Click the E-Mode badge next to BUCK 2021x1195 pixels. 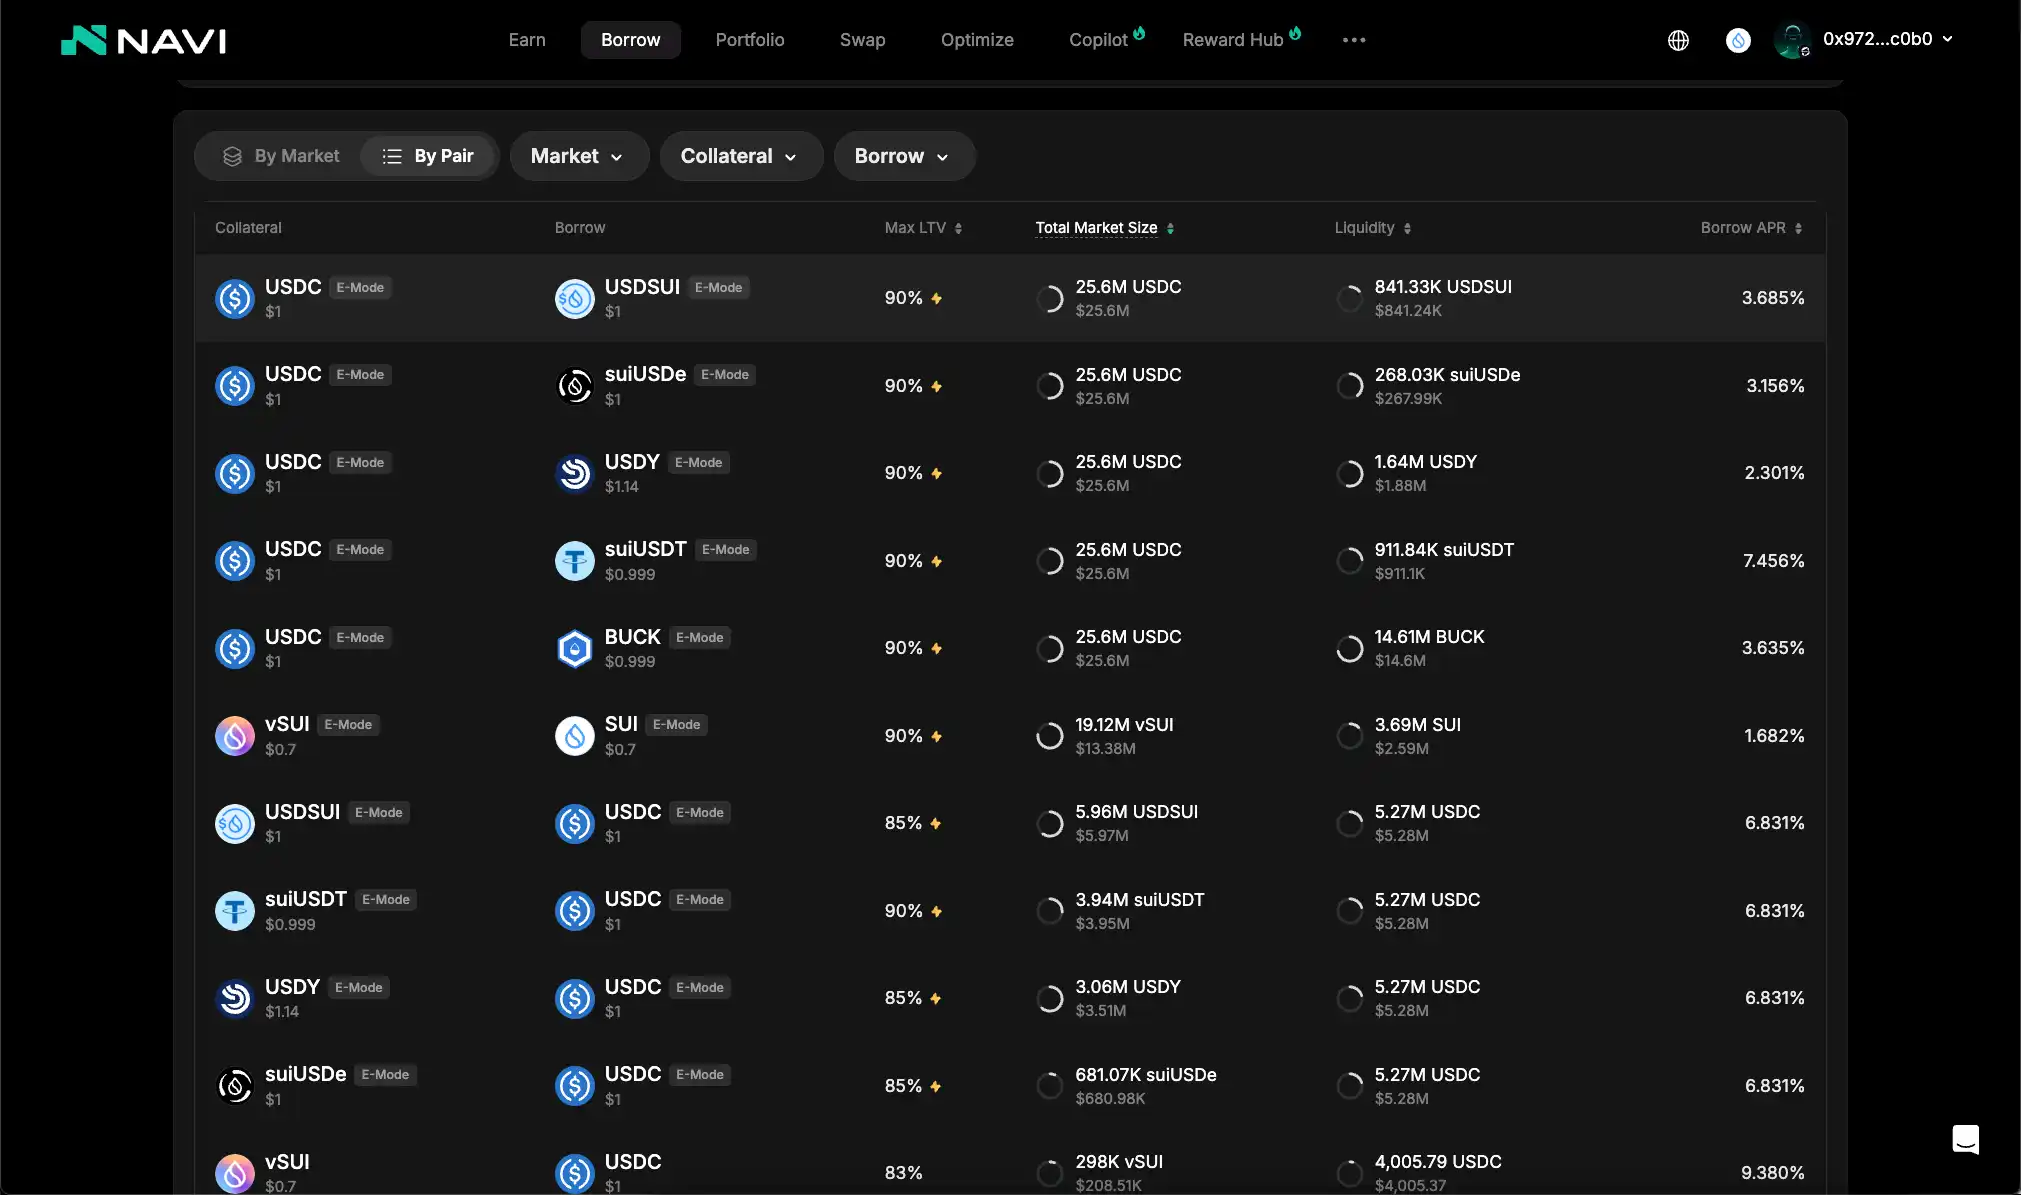(x=700, y=638)
